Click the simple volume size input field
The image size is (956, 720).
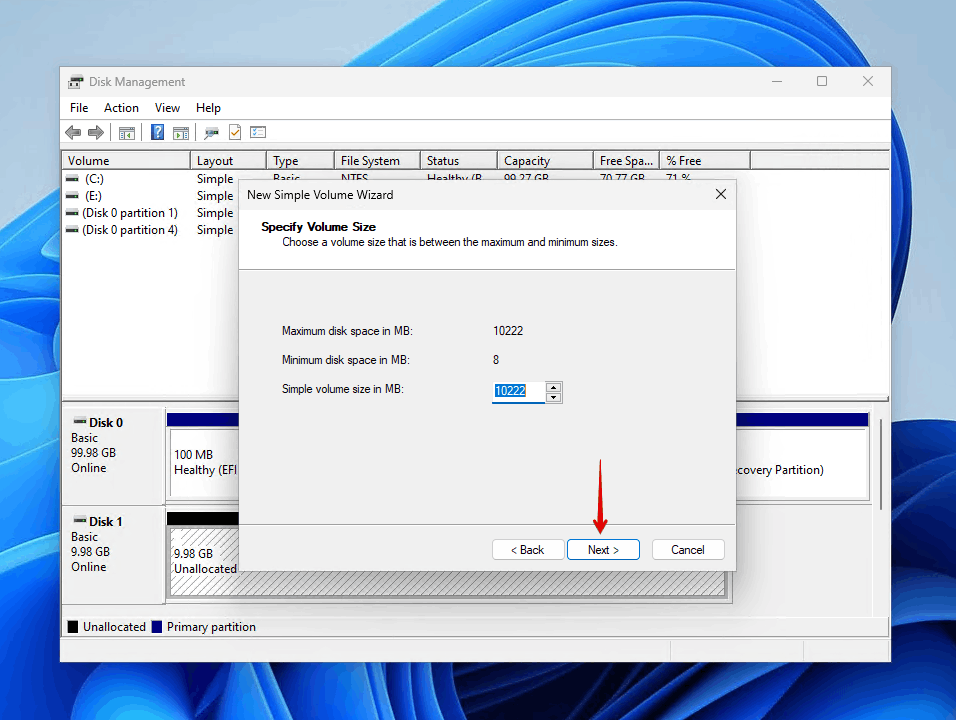pos(513,391)
